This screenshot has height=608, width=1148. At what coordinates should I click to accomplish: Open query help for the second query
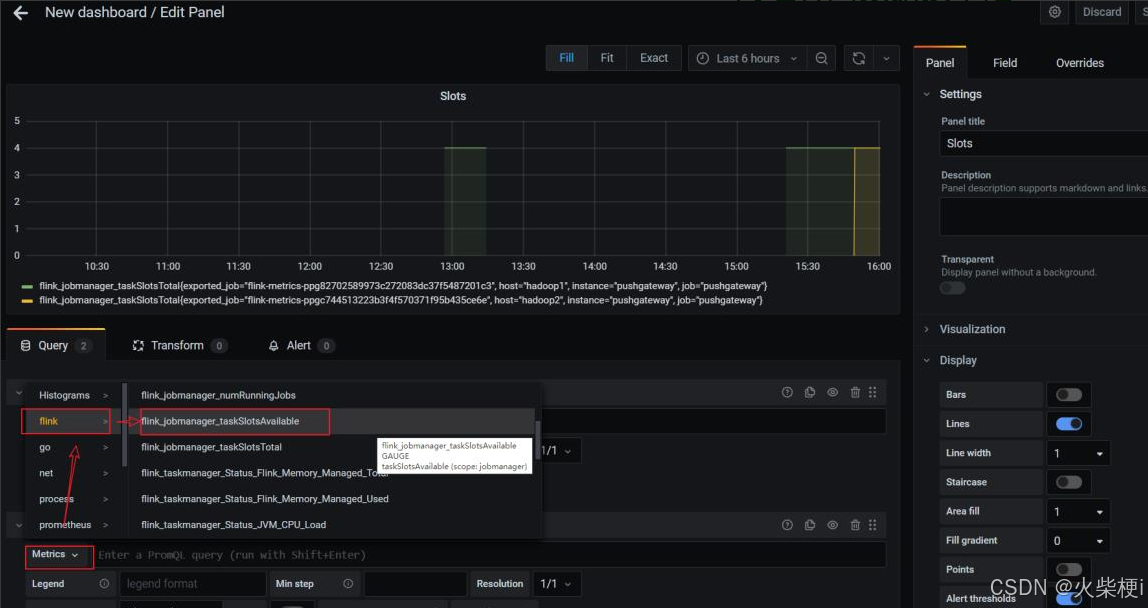click(787, 524)
